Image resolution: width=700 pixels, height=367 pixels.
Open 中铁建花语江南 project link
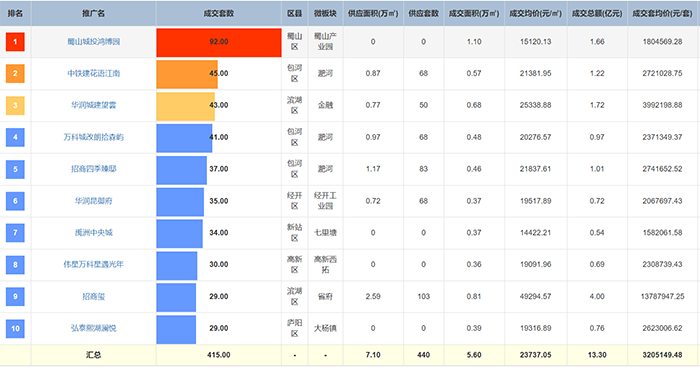tap(94, 73)
